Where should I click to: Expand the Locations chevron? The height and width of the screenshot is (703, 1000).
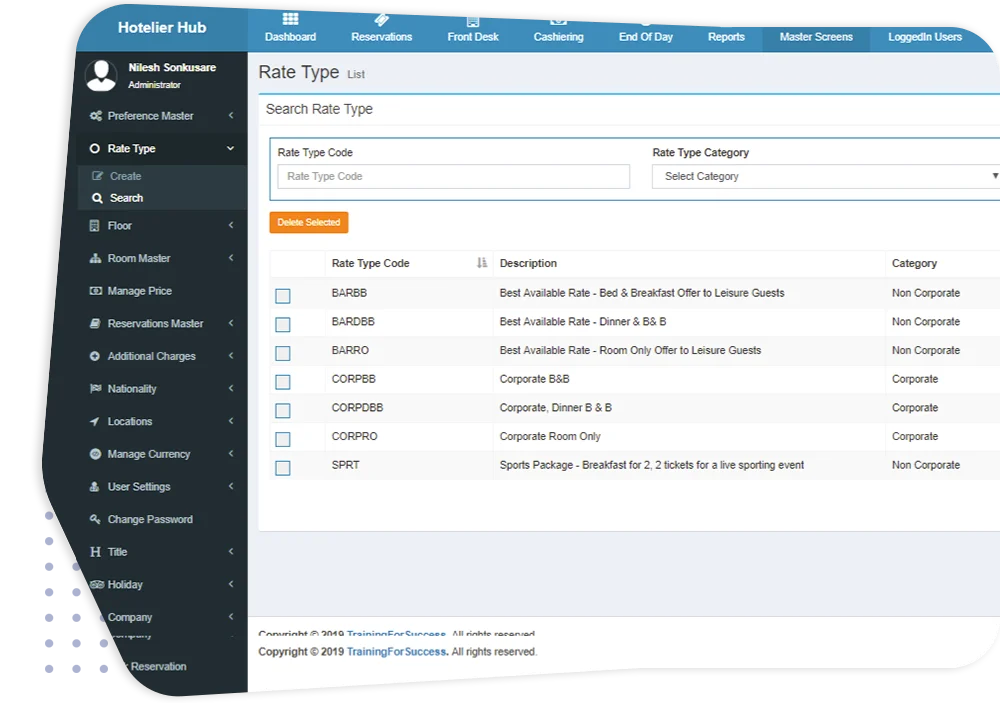pos(231,421)
